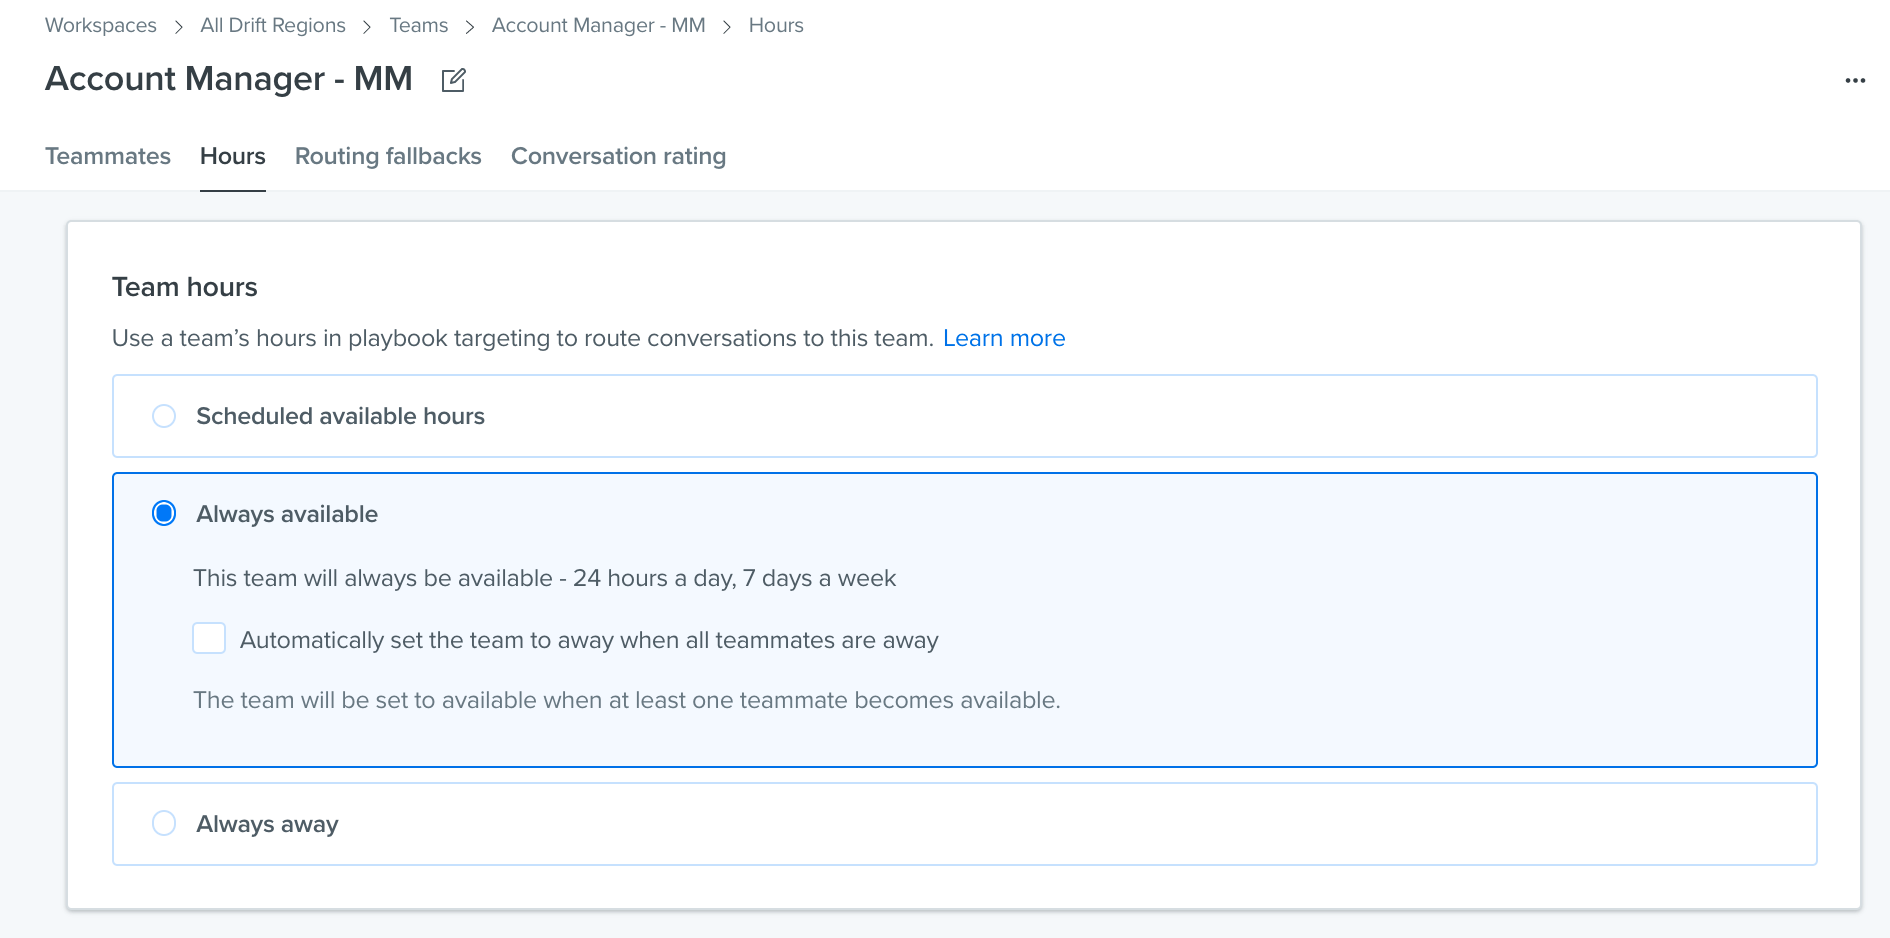
Task: Click the Learn more link
Action: (1004, 338)
